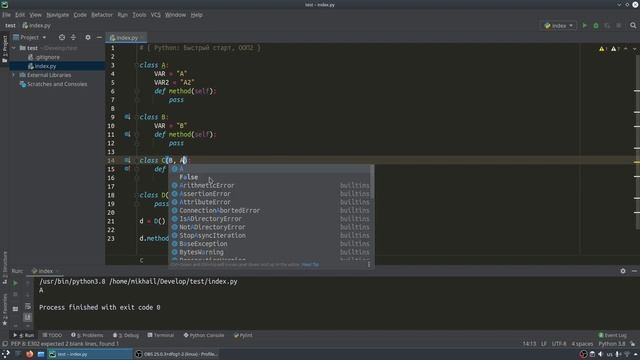Open the Window menu
The width and height of the screenshot is (640, 360).
175,15
